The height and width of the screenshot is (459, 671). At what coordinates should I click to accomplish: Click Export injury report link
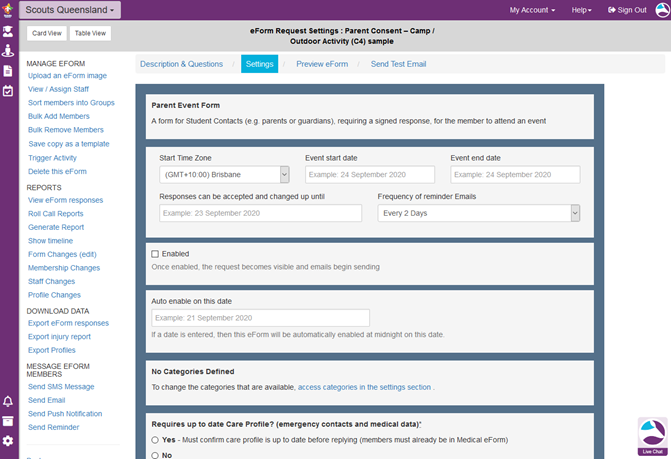point(59,337)
